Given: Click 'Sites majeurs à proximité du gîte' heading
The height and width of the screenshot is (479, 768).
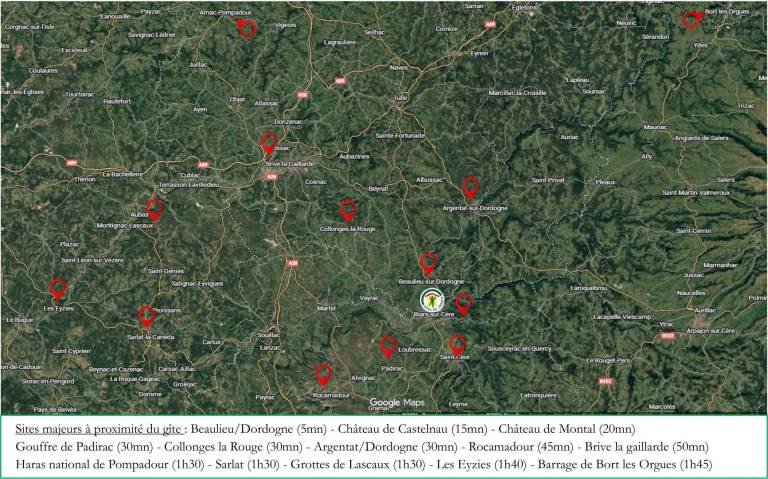Looking at the screenshot, I should point(100,430).
